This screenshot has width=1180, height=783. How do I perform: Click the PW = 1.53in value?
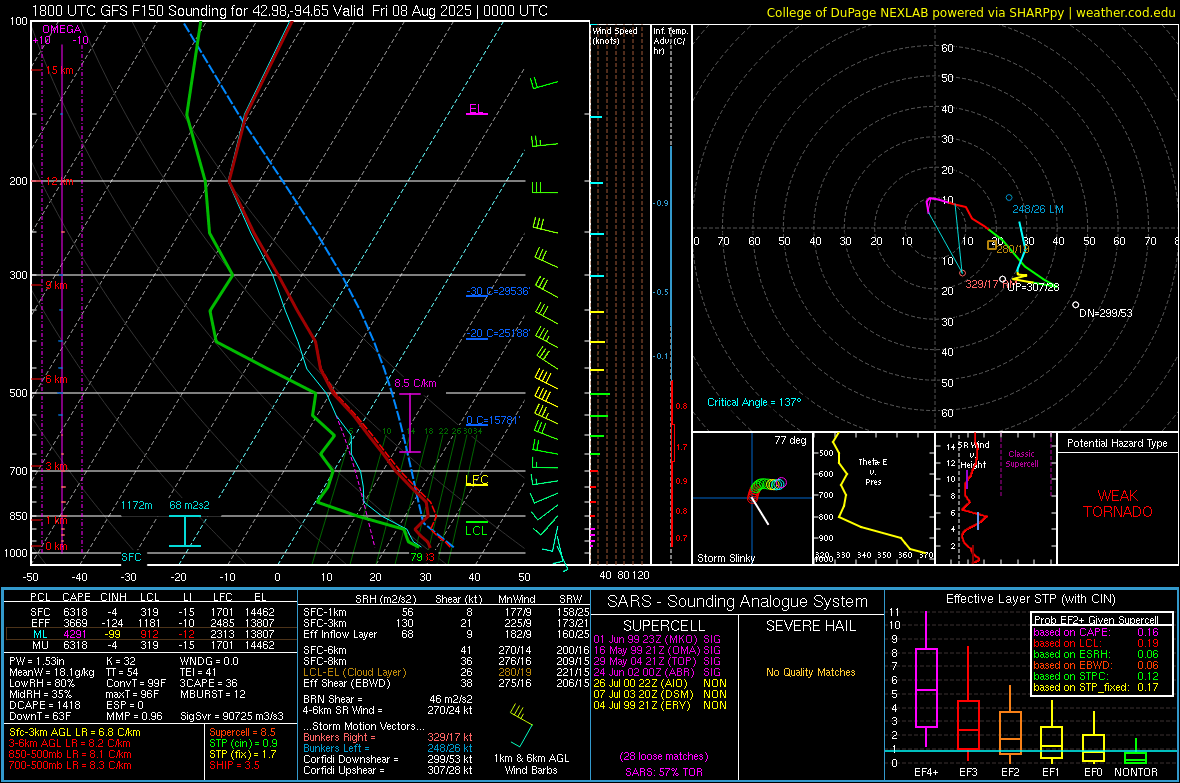click(37, 661)
